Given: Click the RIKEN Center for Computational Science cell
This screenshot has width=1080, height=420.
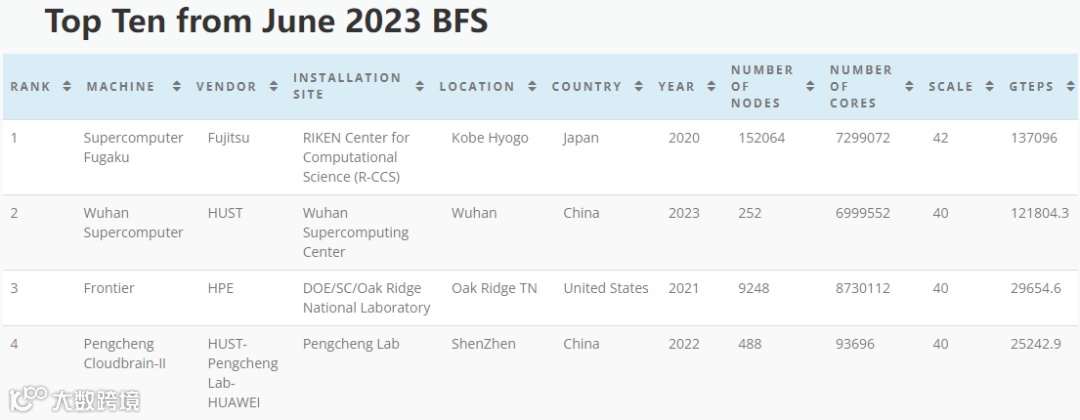Looking at the screenshot, I should [x=356, y=157].
